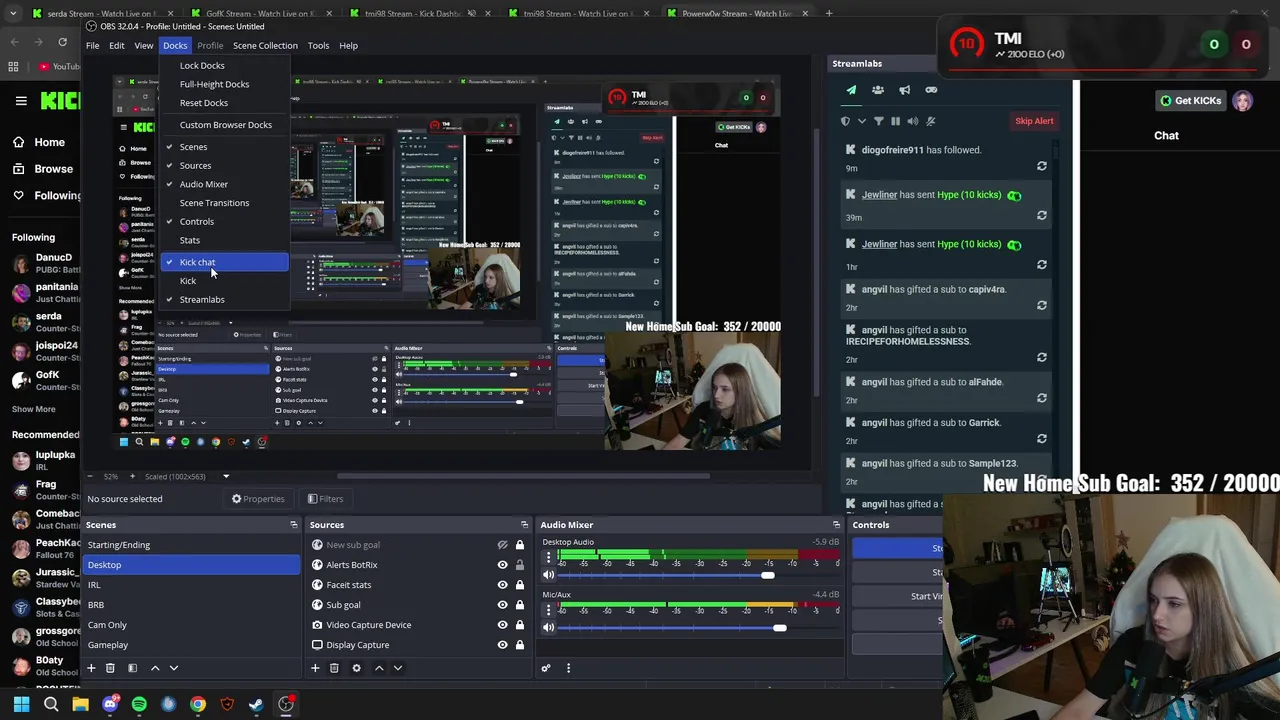Image resolution: width=1280 pixels, height=720 pixels.
Task: Select the Gameplay scene
Action: click(192, 645)
